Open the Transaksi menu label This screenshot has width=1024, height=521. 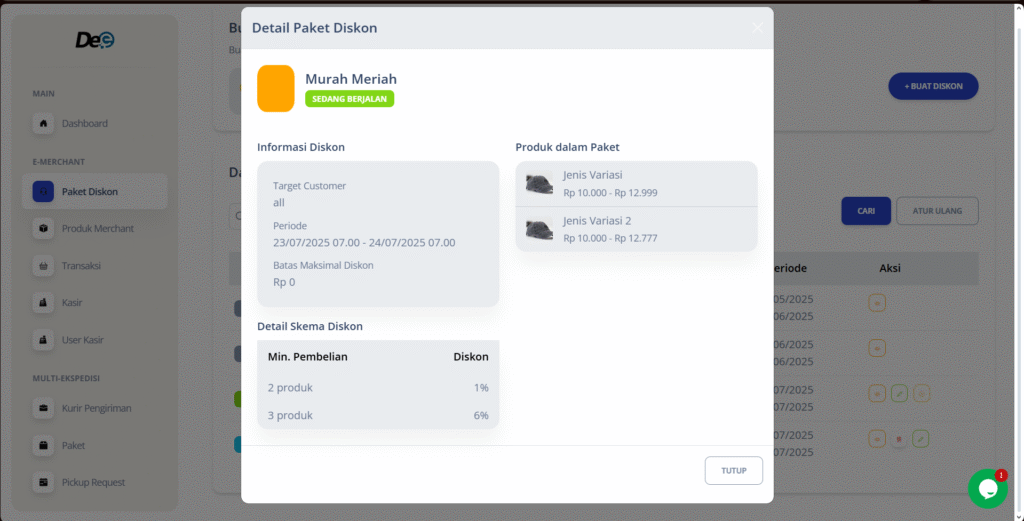click(81, 266)
